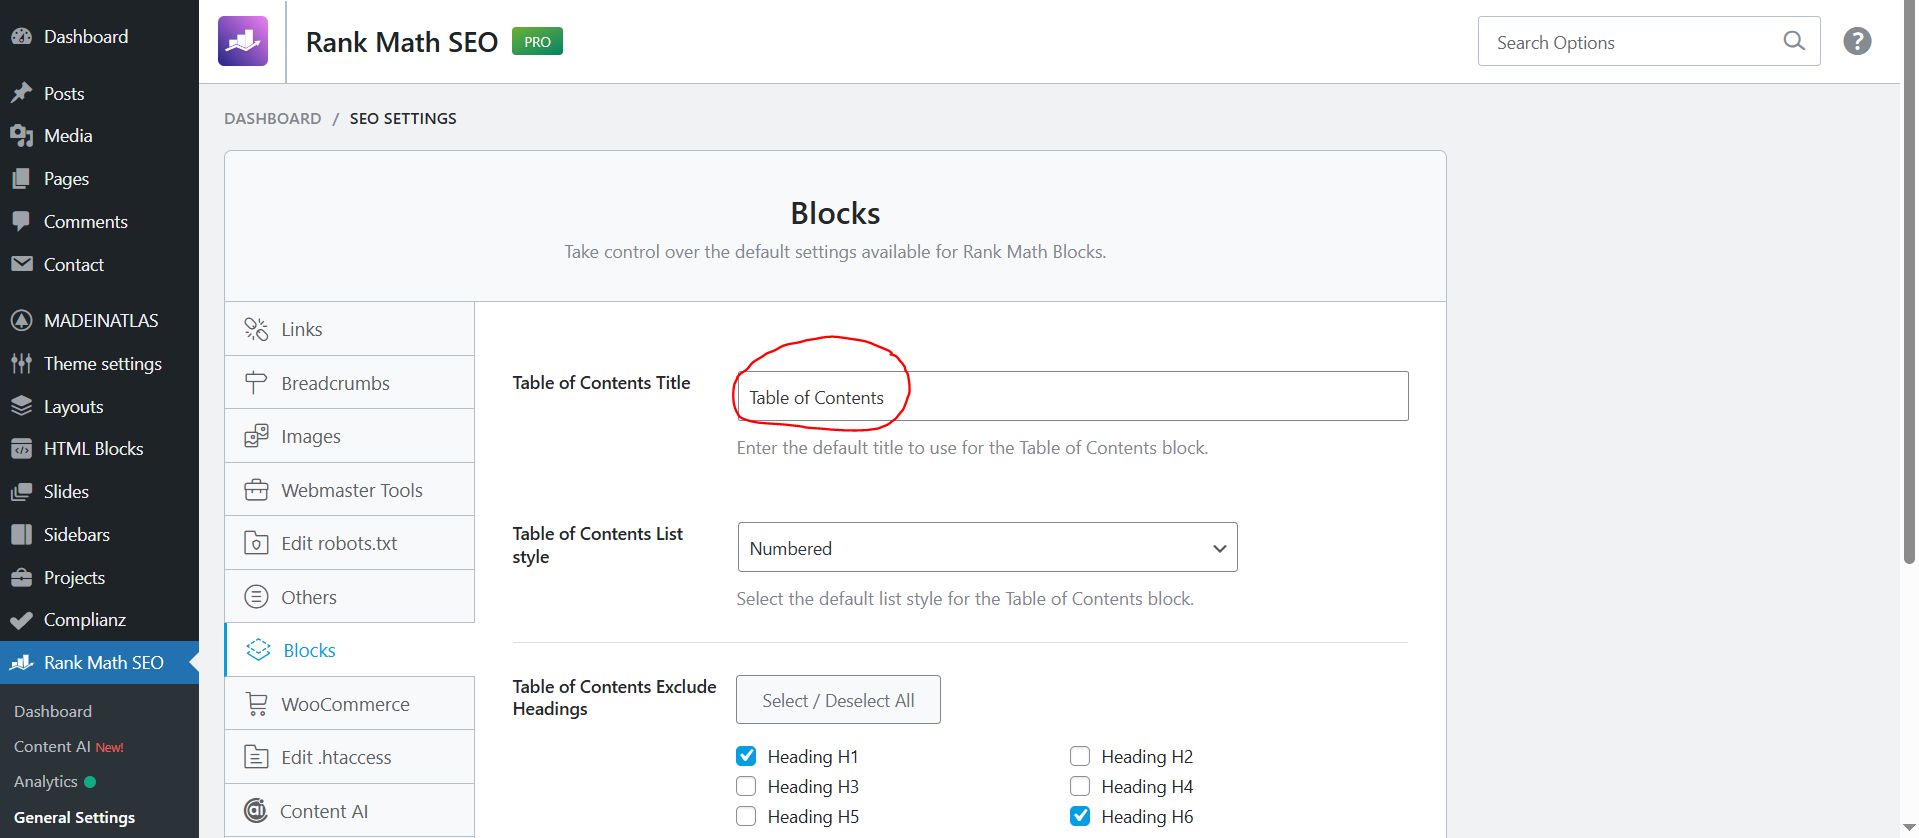Click the Links chain icon
The height and width of the screenshot is (838, 1919).
coord(256,329)
